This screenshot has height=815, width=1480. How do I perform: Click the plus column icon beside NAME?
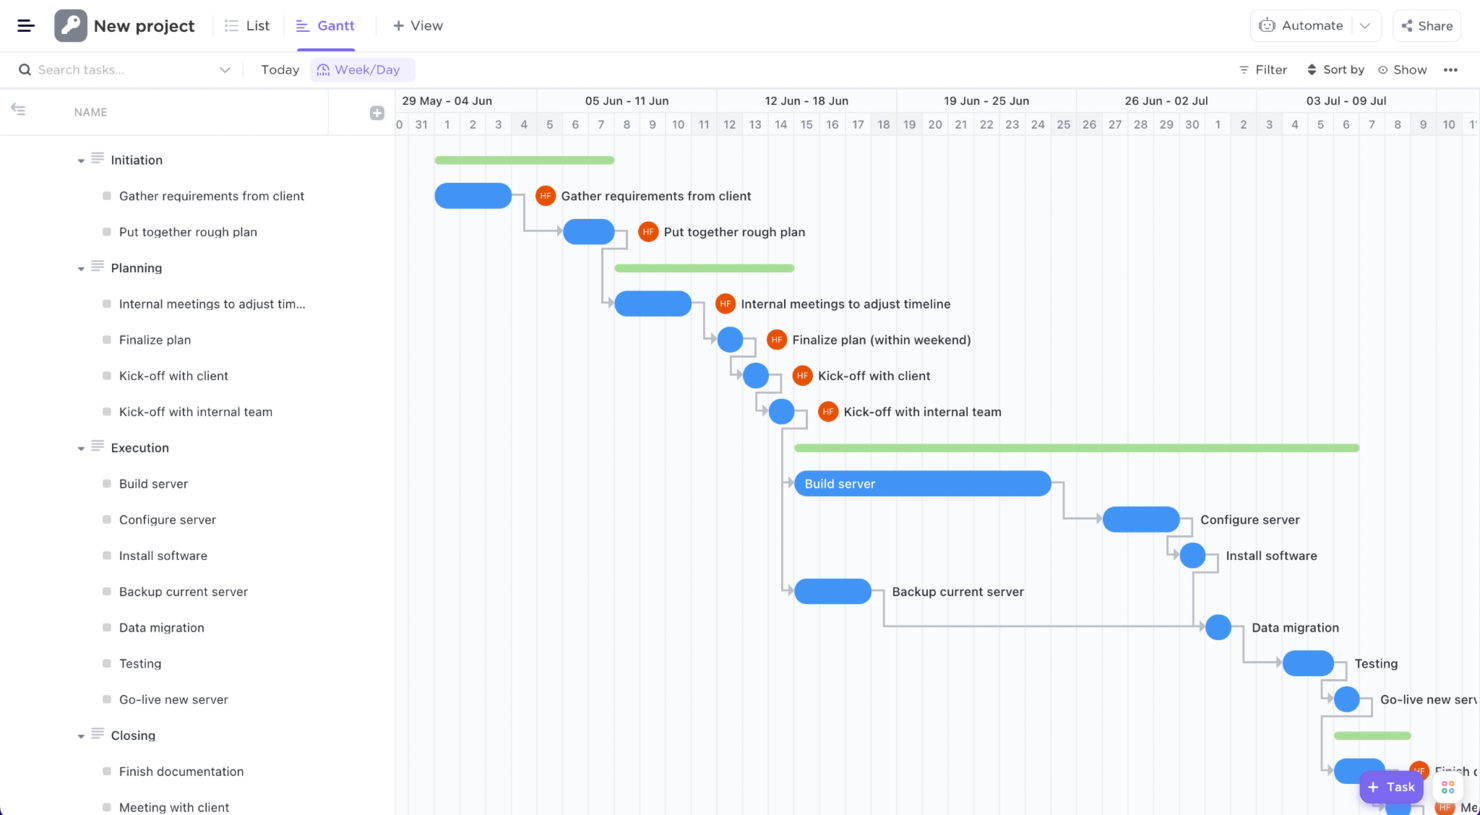pos(377,113)
